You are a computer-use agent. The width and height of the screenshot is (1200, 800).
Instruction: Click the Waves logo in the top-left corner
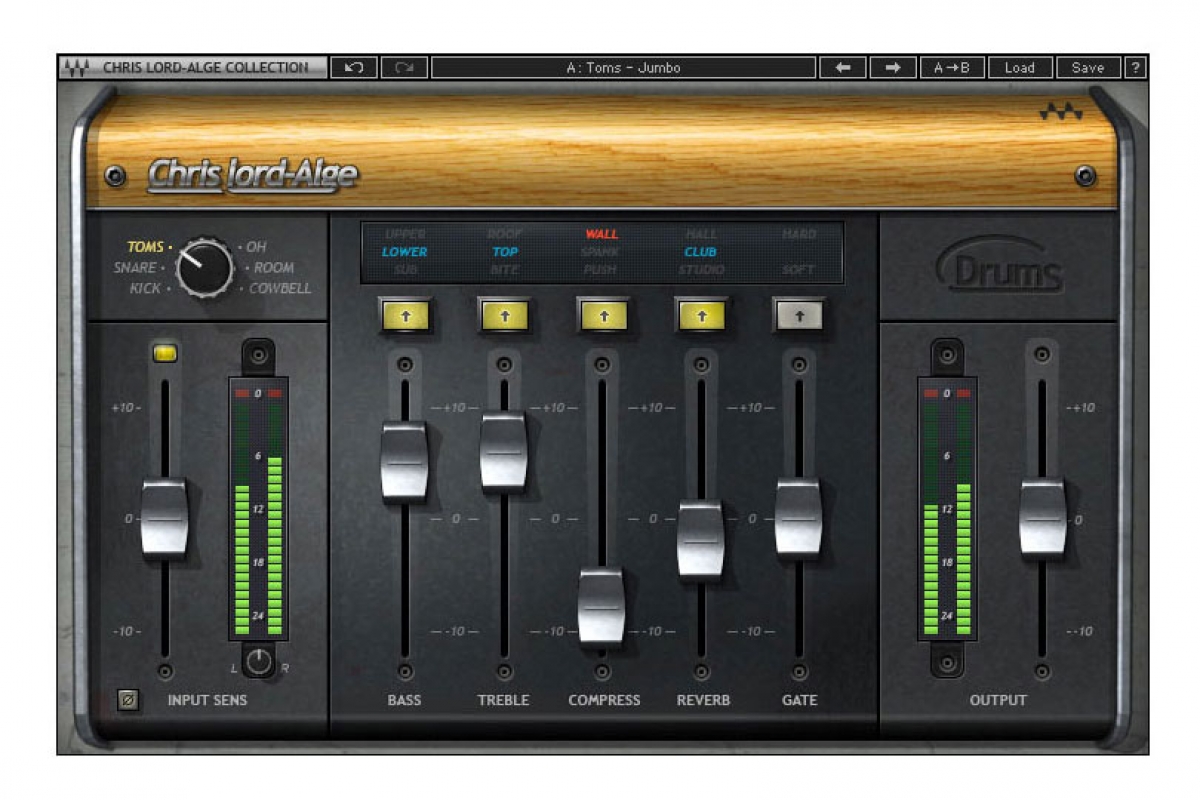[x=76, y=68]
